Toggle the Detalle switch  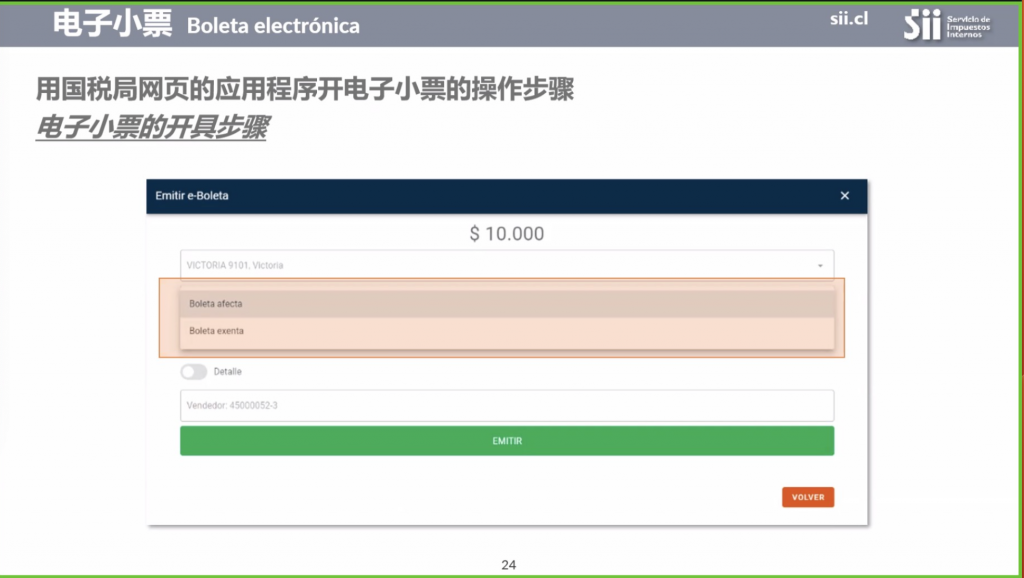tap(193, 372)
